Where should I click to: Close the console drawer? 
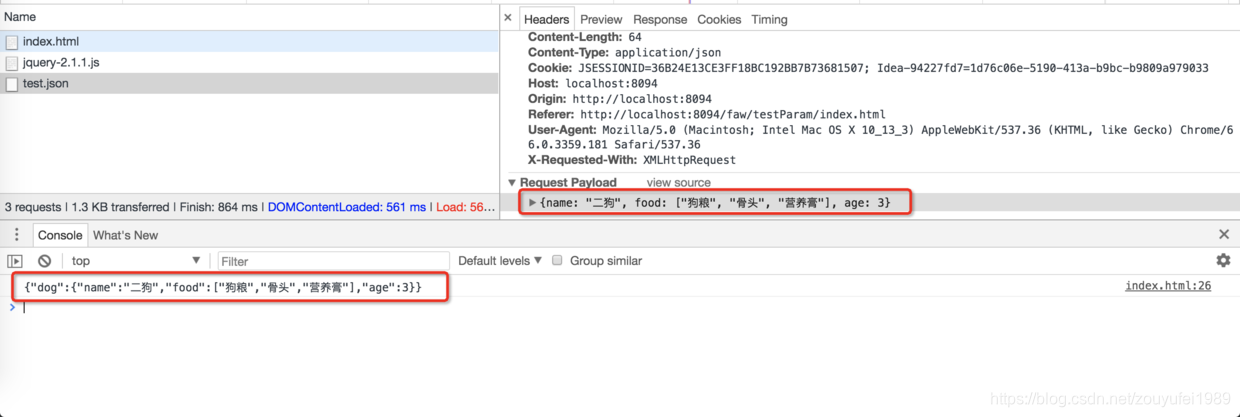(1224, 234)
